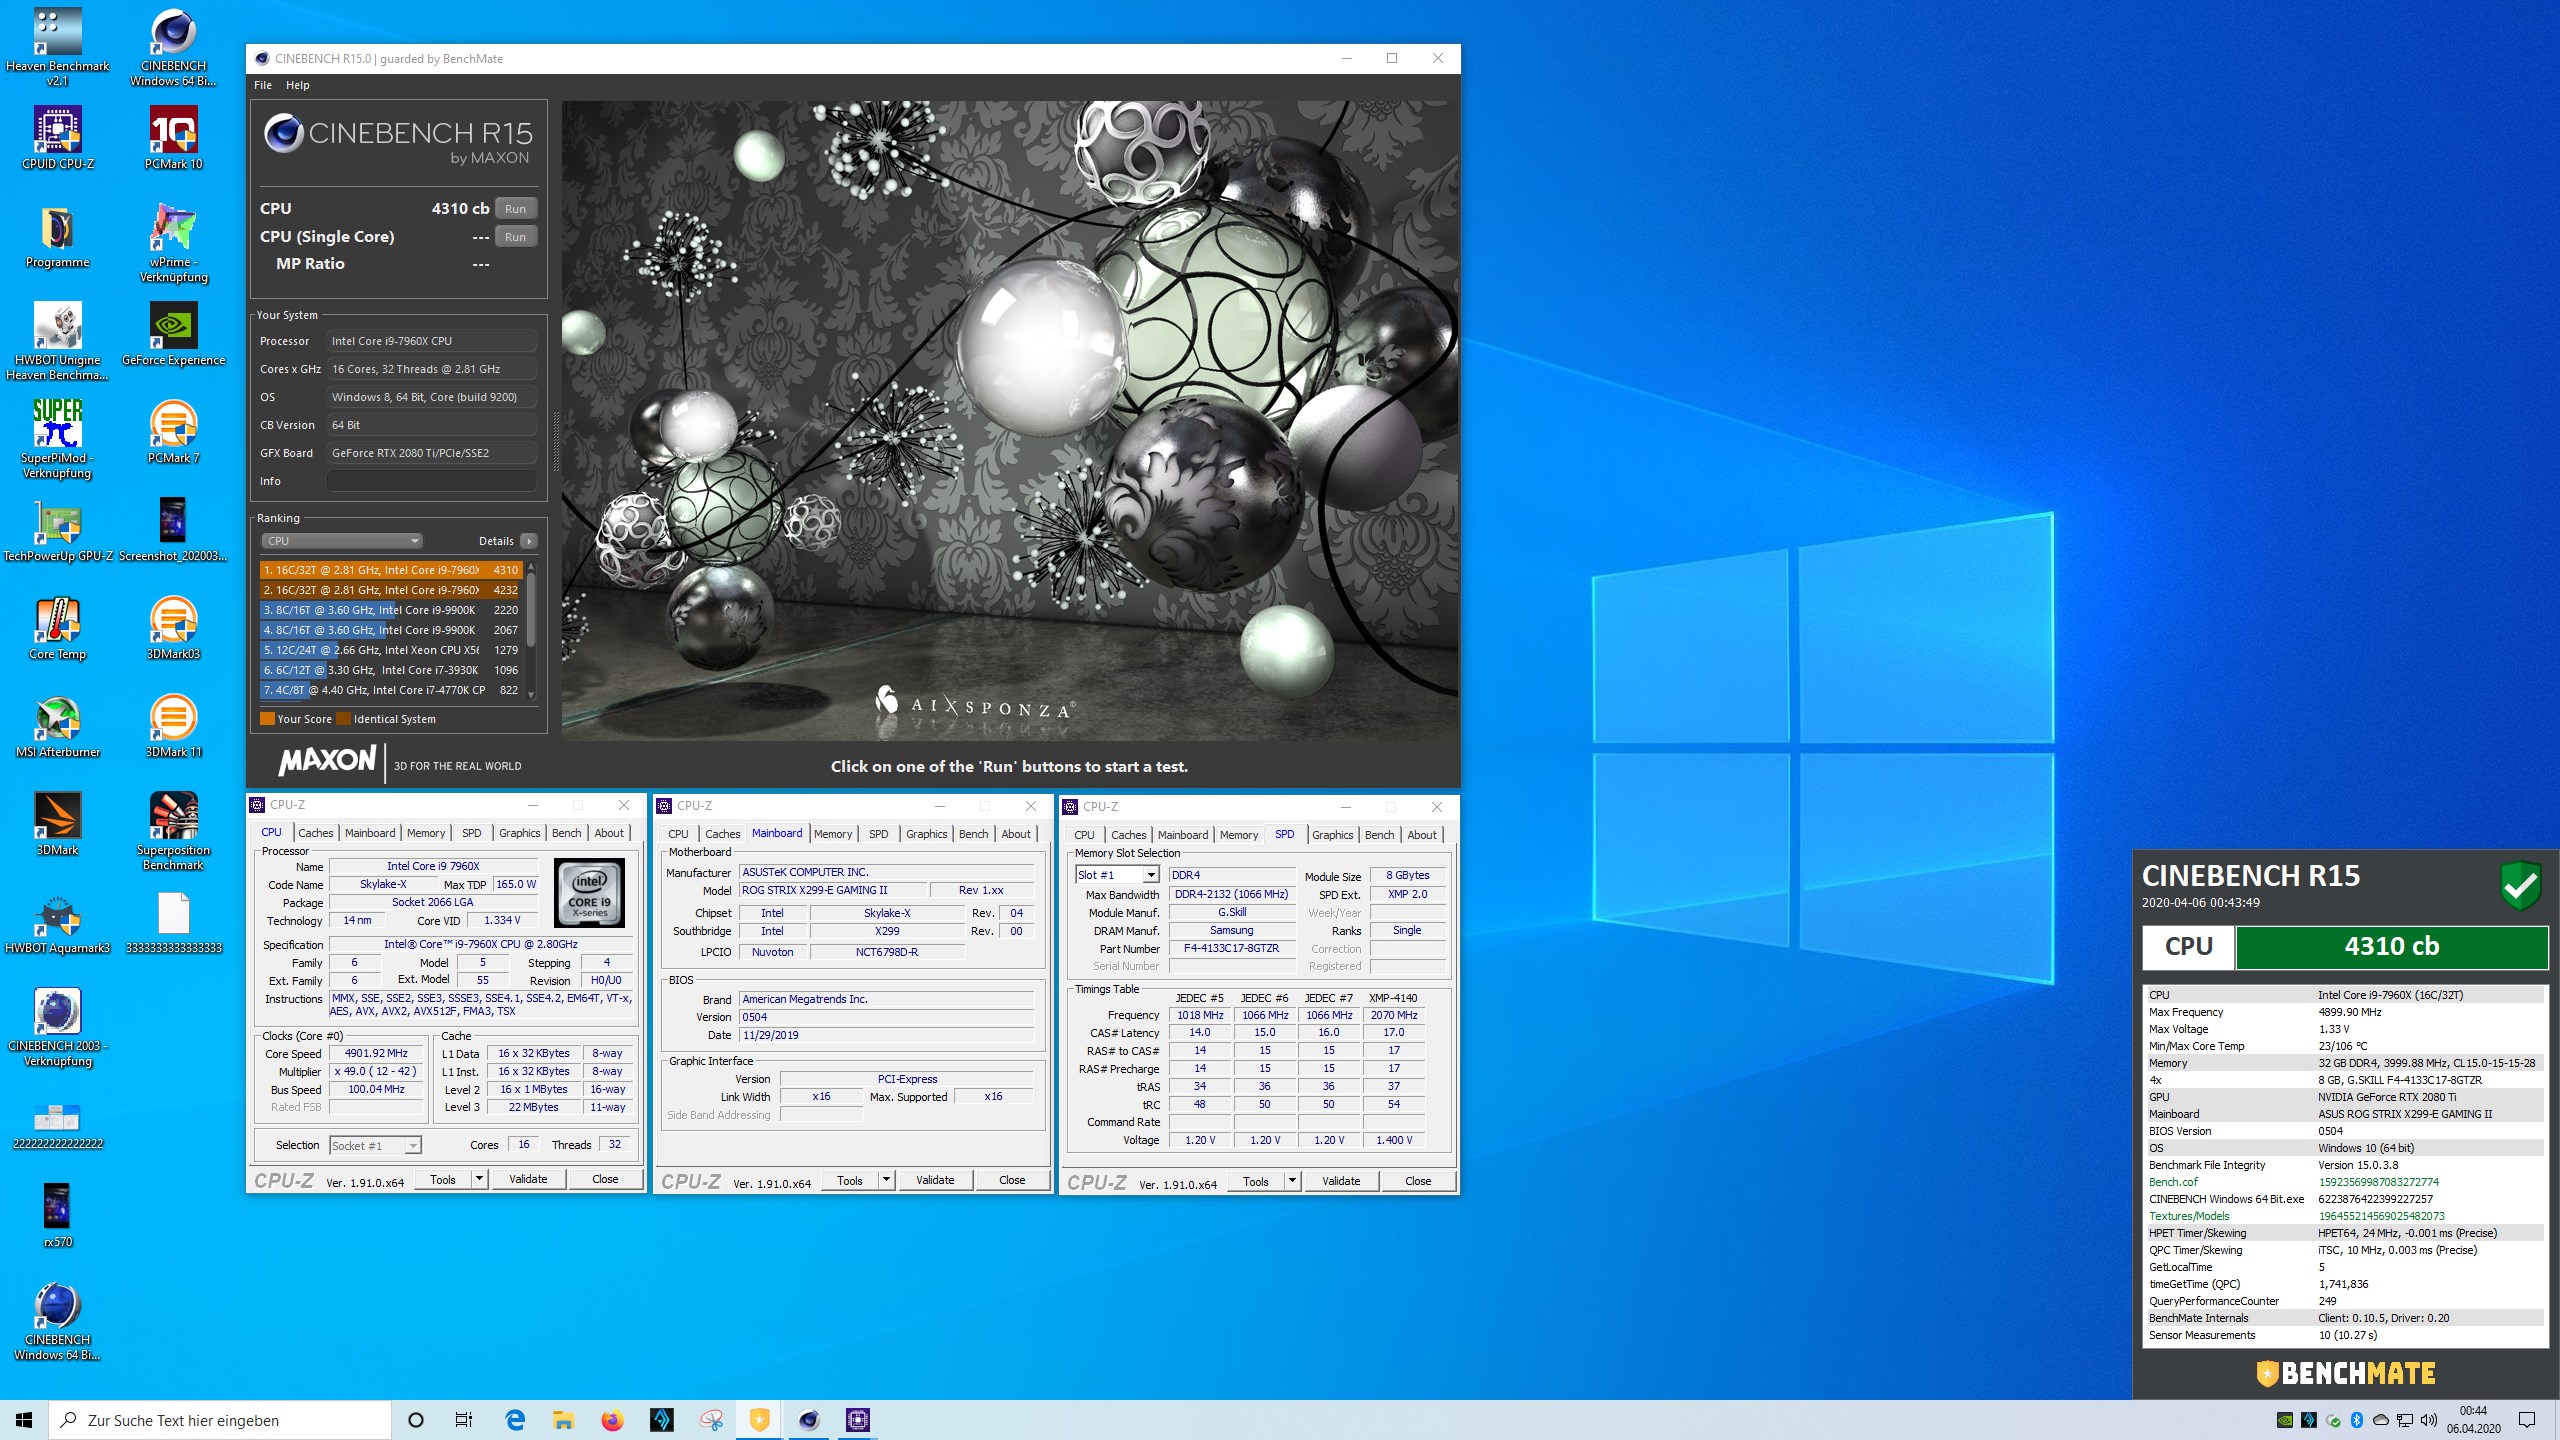The width and height of the screenshot is (2560, 1440).
Task: Select the CINEBENCH 2003 - Verknüpfung shortcut
Action: [x=57, y=1027]
